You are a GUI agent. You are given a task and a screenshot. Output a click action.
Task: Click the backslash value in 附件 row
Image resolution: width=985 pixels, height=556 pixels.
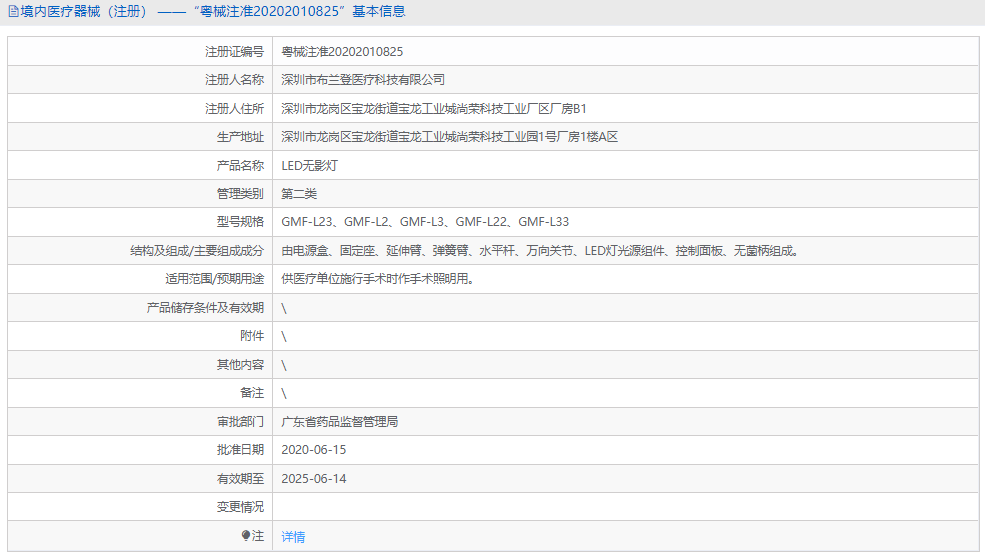click(x=284, y=336)
